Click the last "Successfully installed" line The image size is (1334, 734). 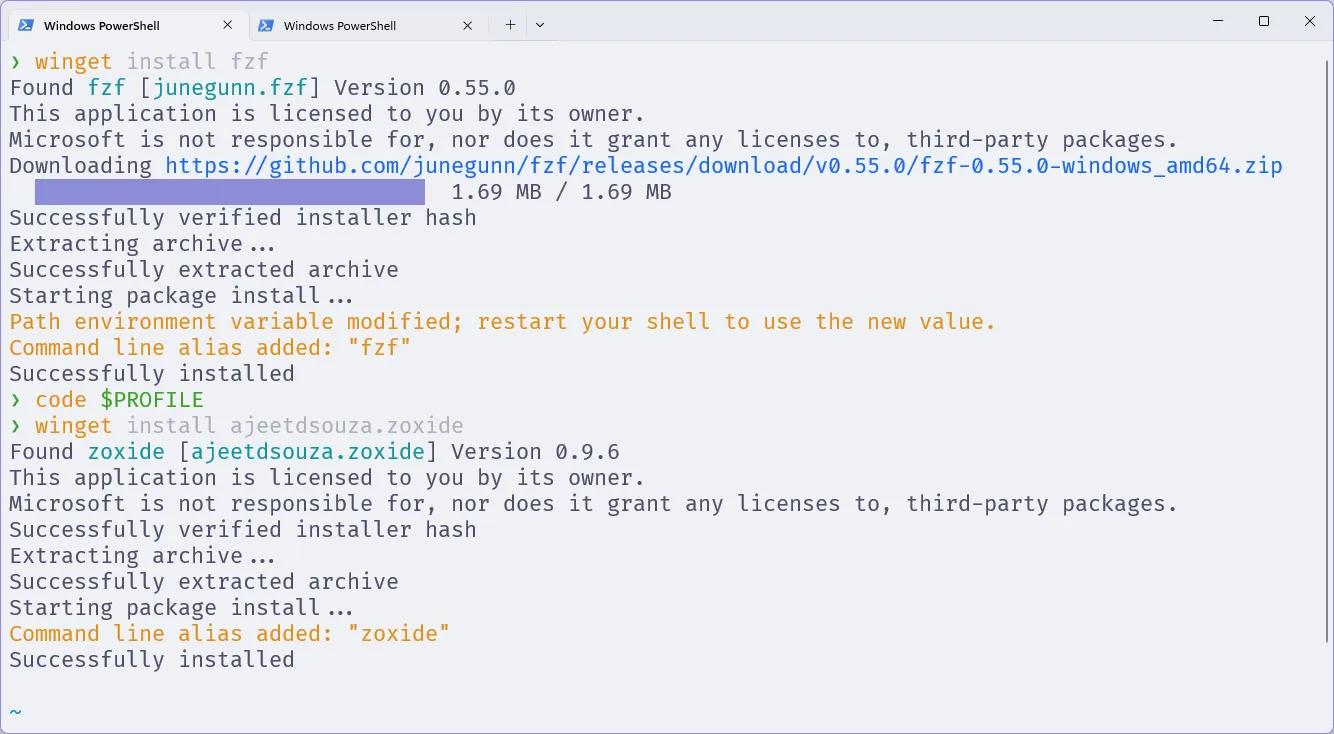[x=152, y=660]
